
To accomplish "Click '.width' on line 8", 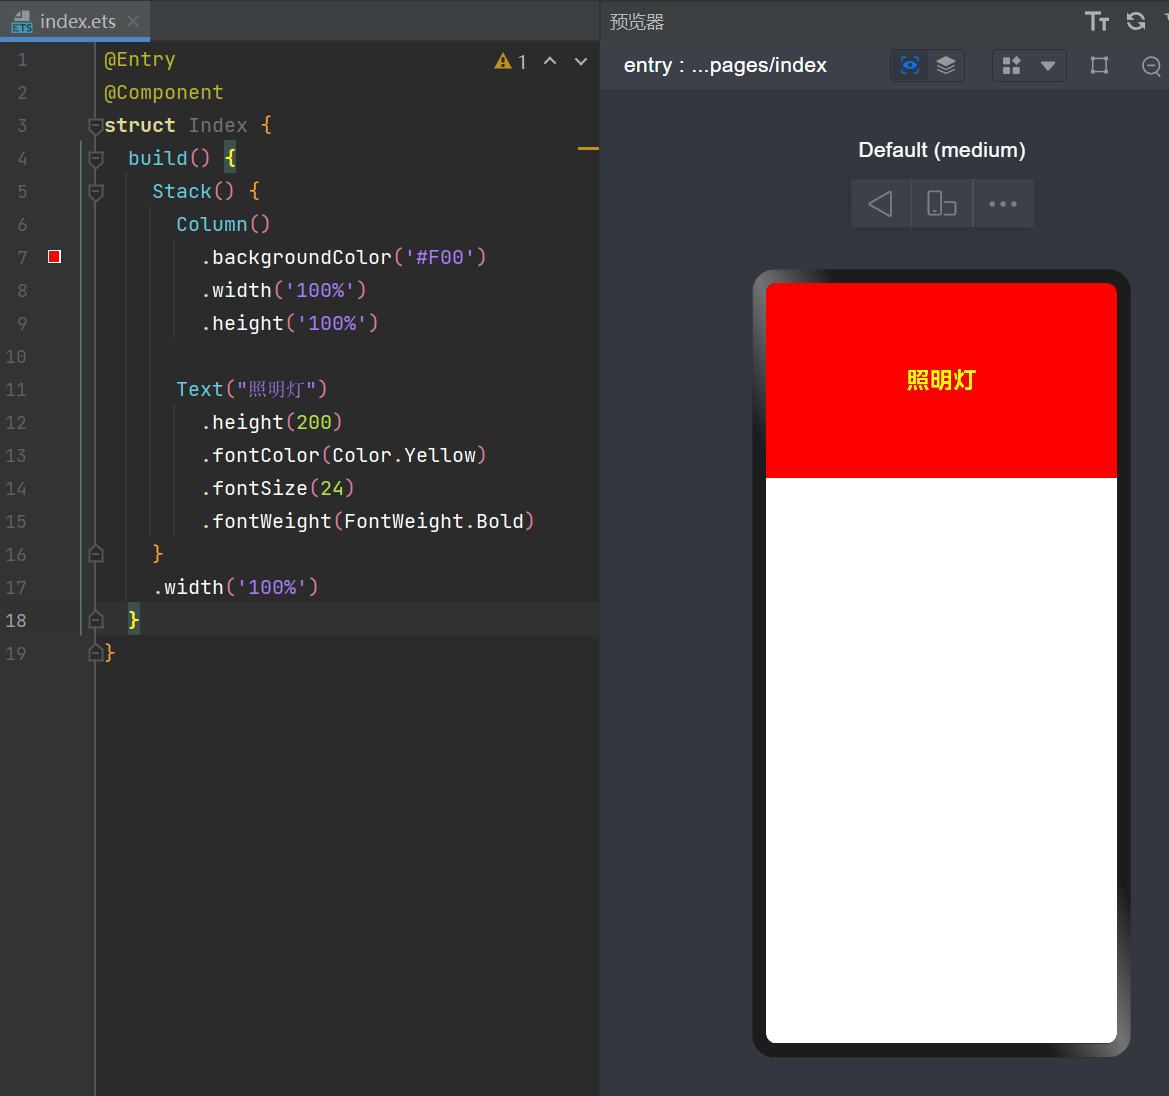I will click(x=236, y=290).
